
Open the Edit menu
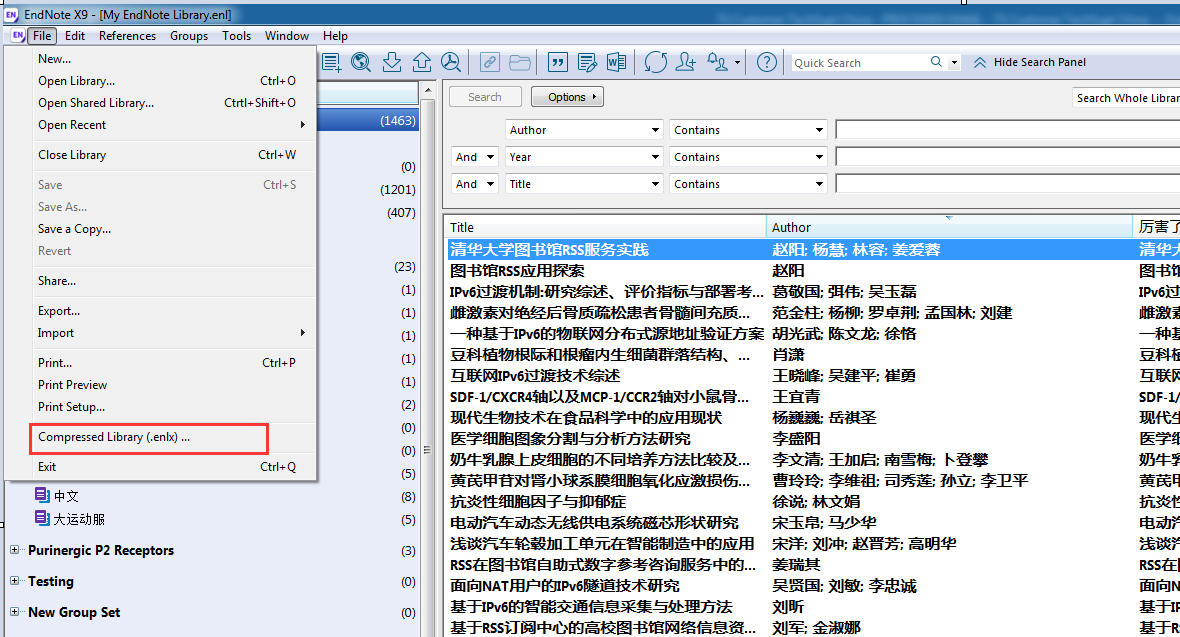(x=75, y=35)
